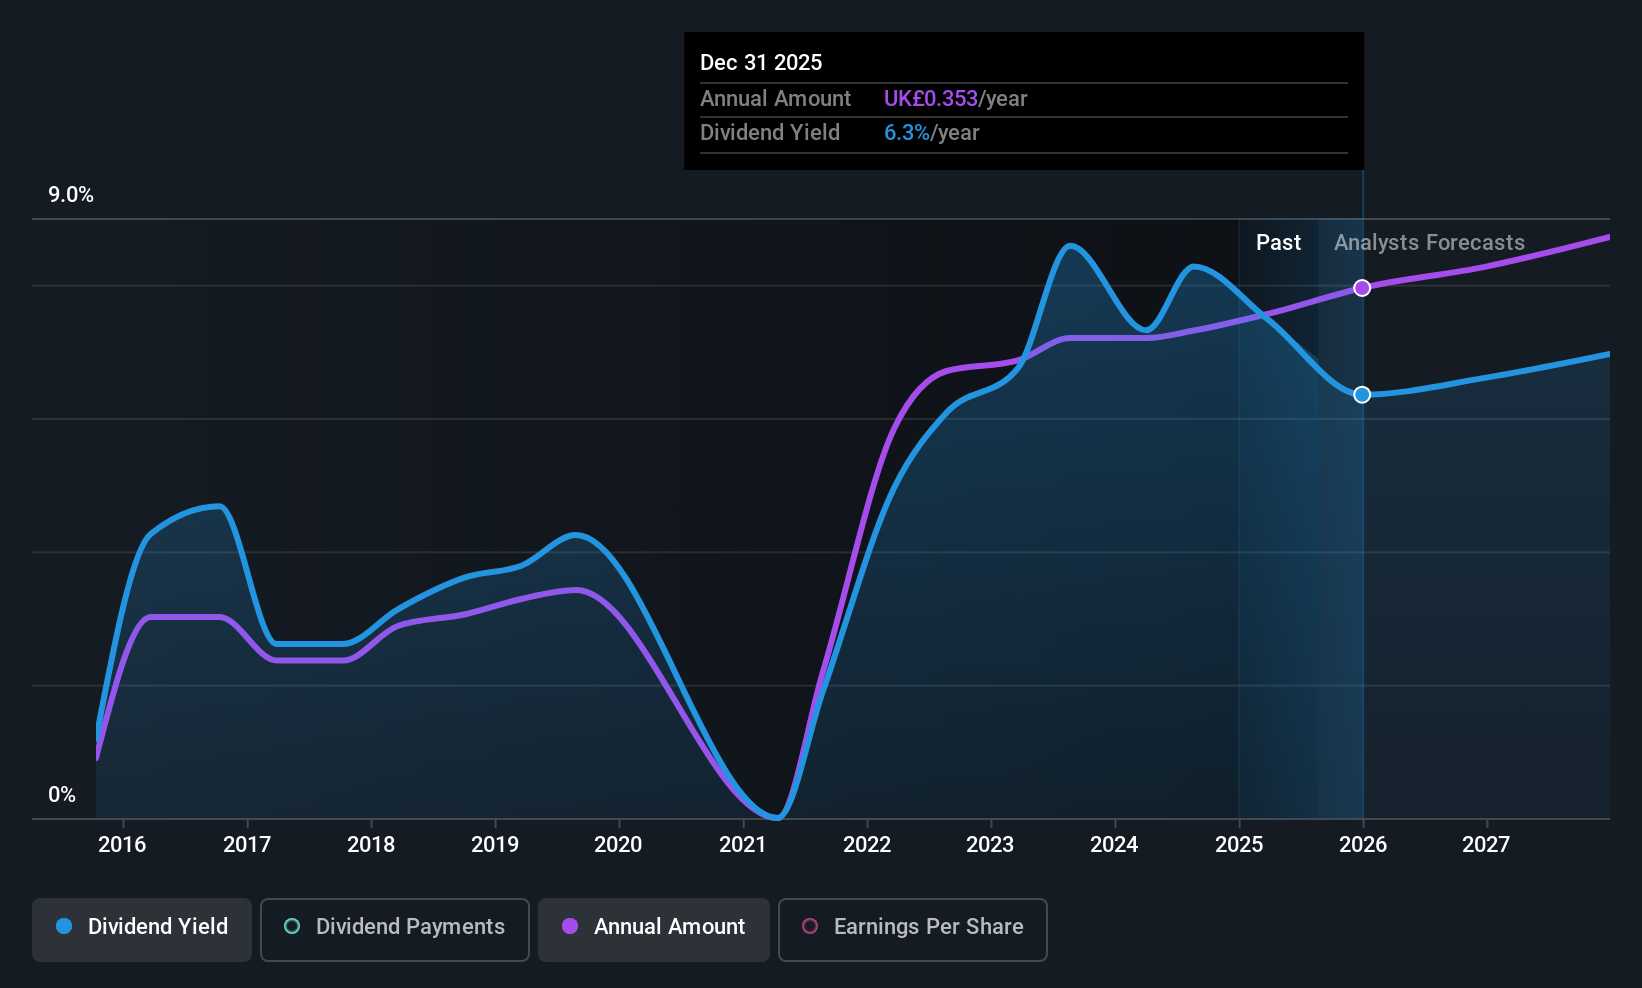Select the blue Dividend Yield data point
This screenshot has width=1642, height=988.
[1362, 395]
